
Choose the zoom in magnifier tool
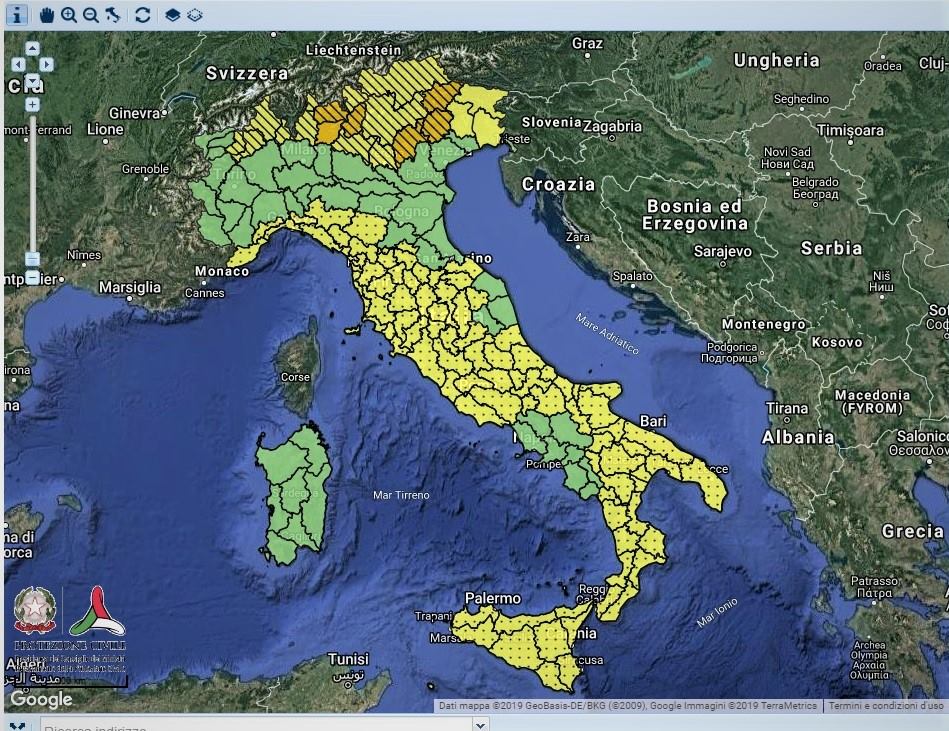pyautogui.click(x=69, y=15)
